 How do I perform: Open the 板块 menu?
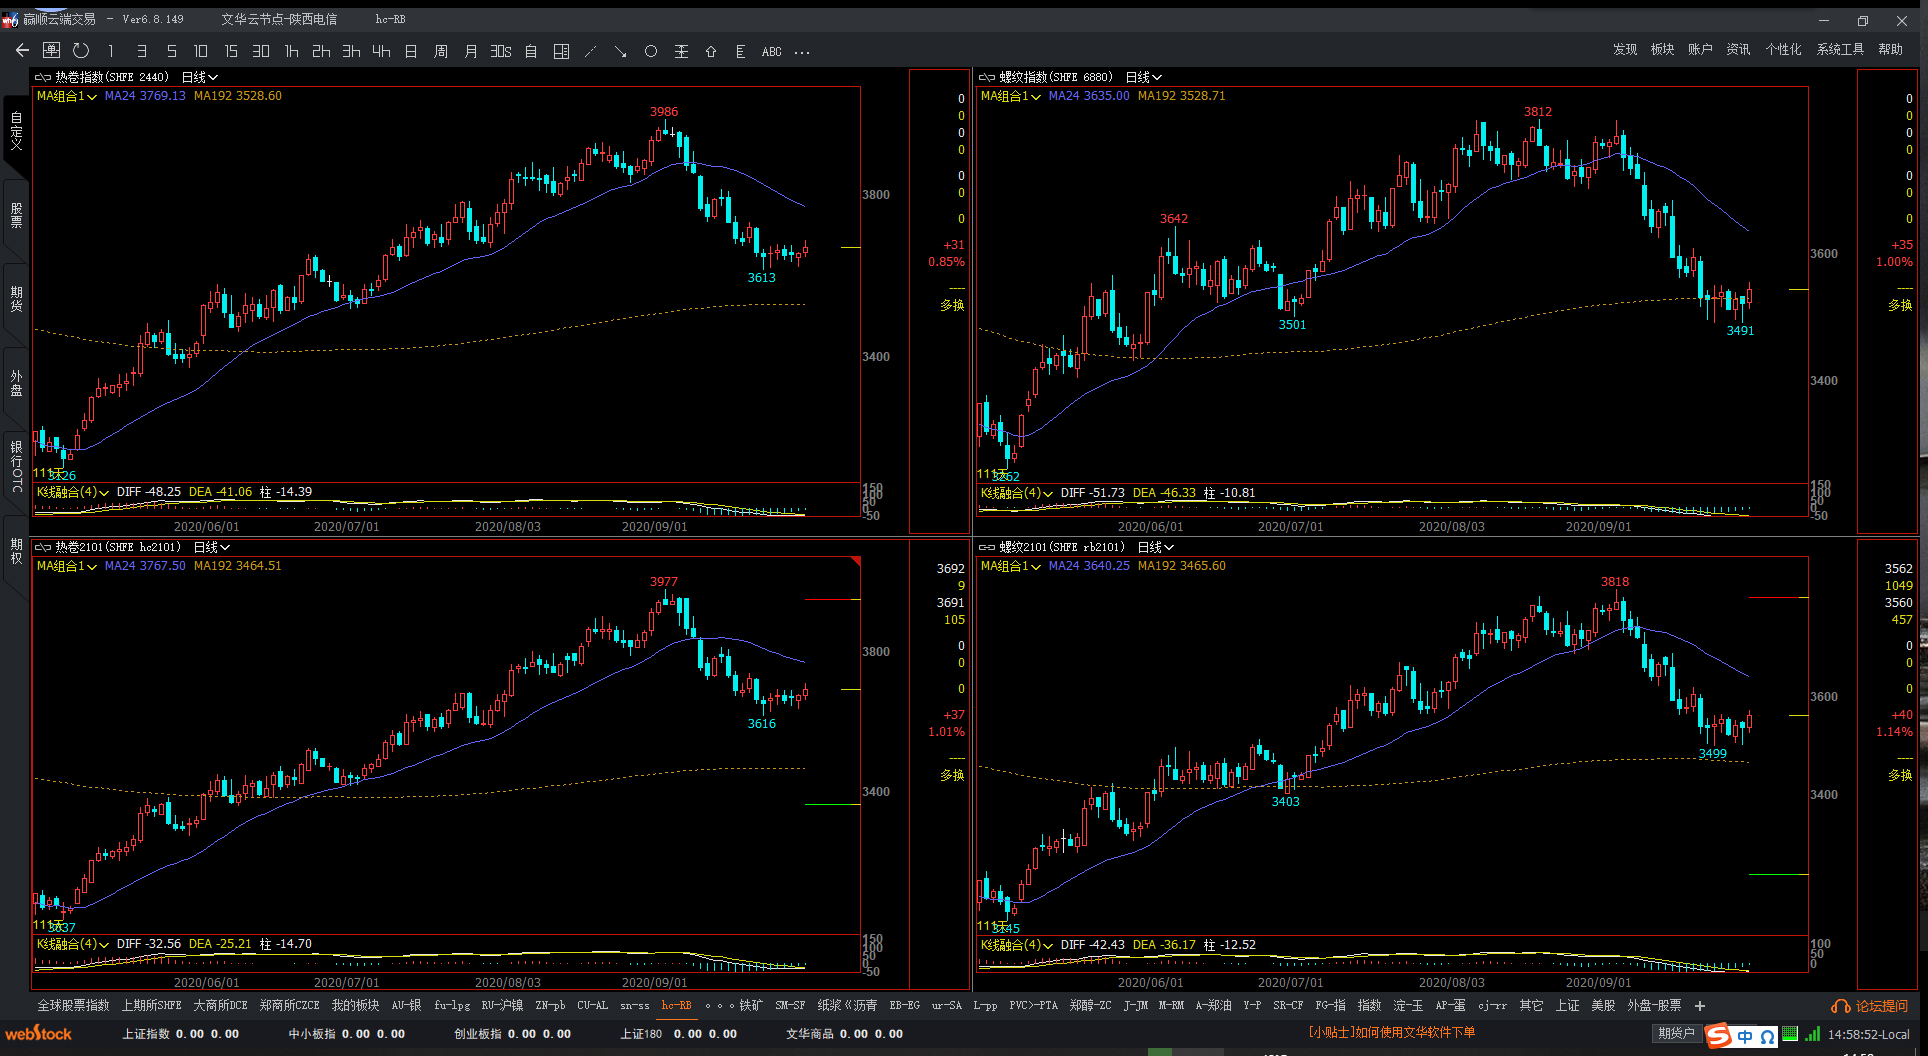(x=1662, y=50)
